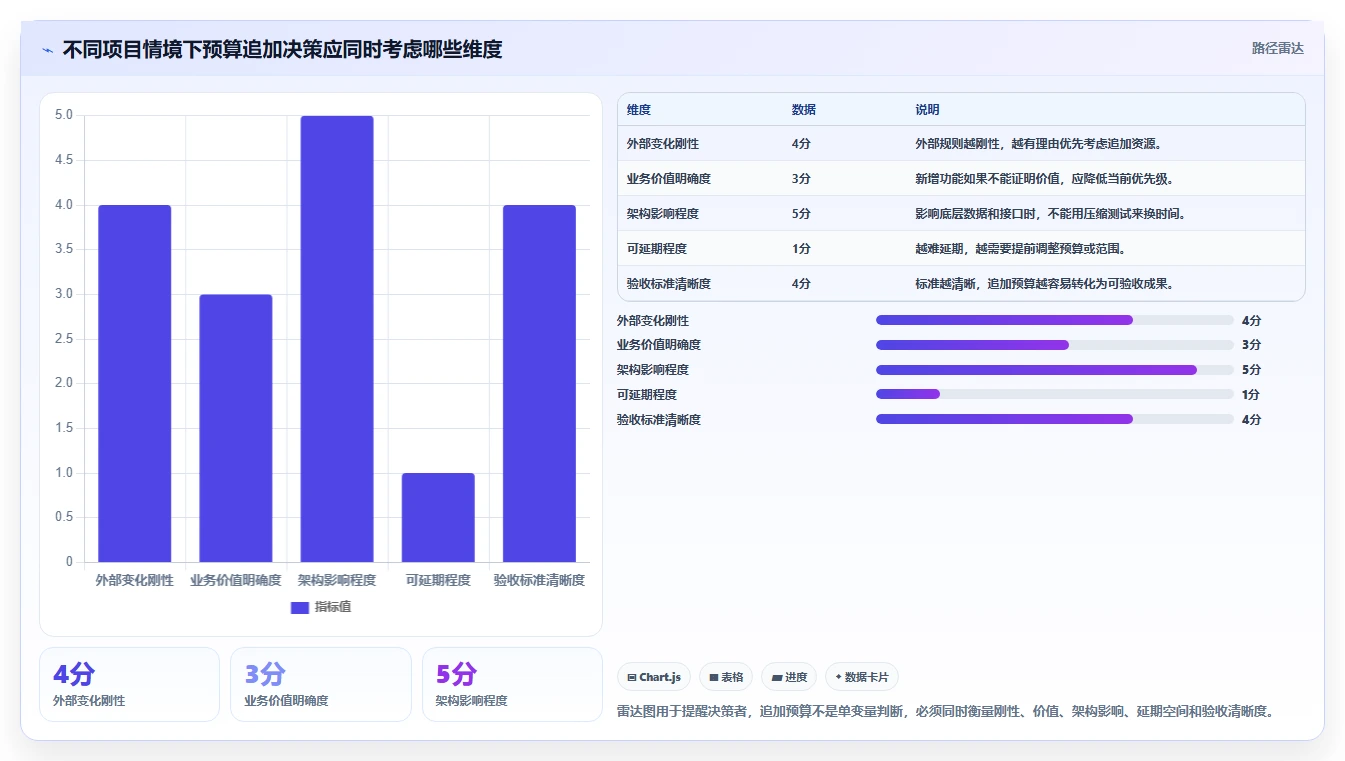Click the 验收标准清晰度 bar in chart

point(539,383)
